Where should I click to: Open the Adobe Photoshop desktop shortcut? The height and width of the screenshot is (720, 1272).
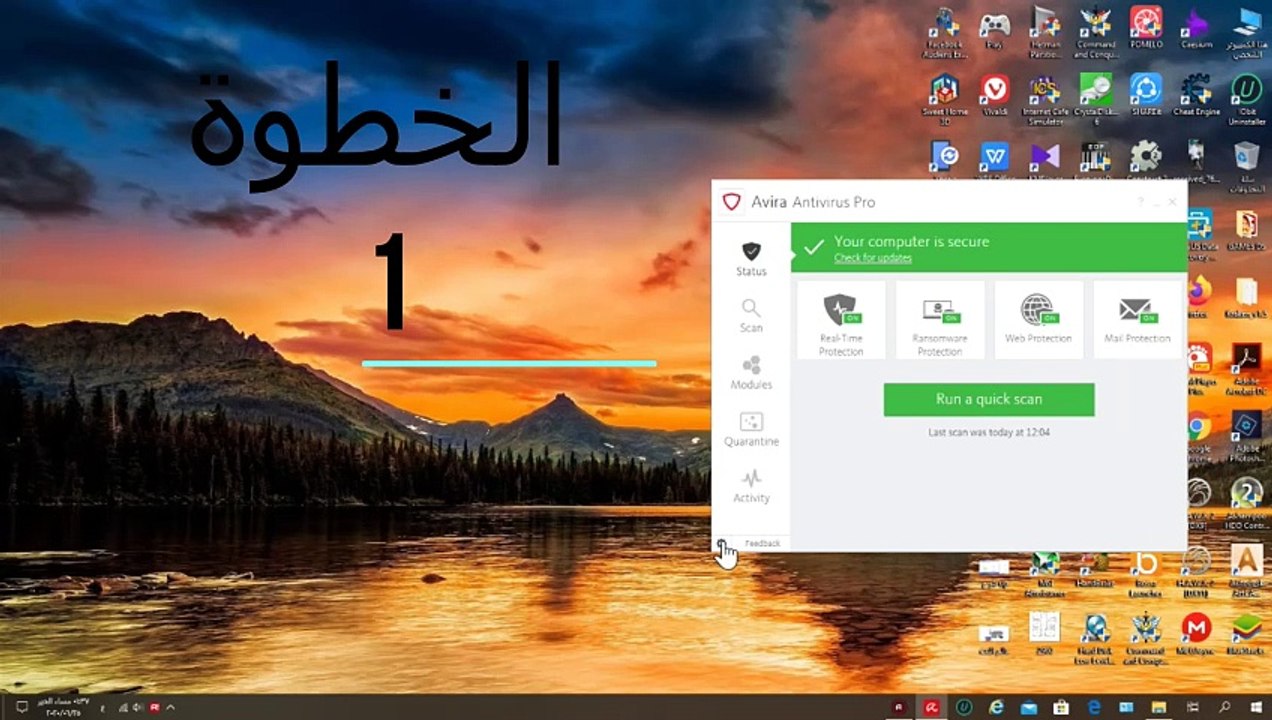1247,437
